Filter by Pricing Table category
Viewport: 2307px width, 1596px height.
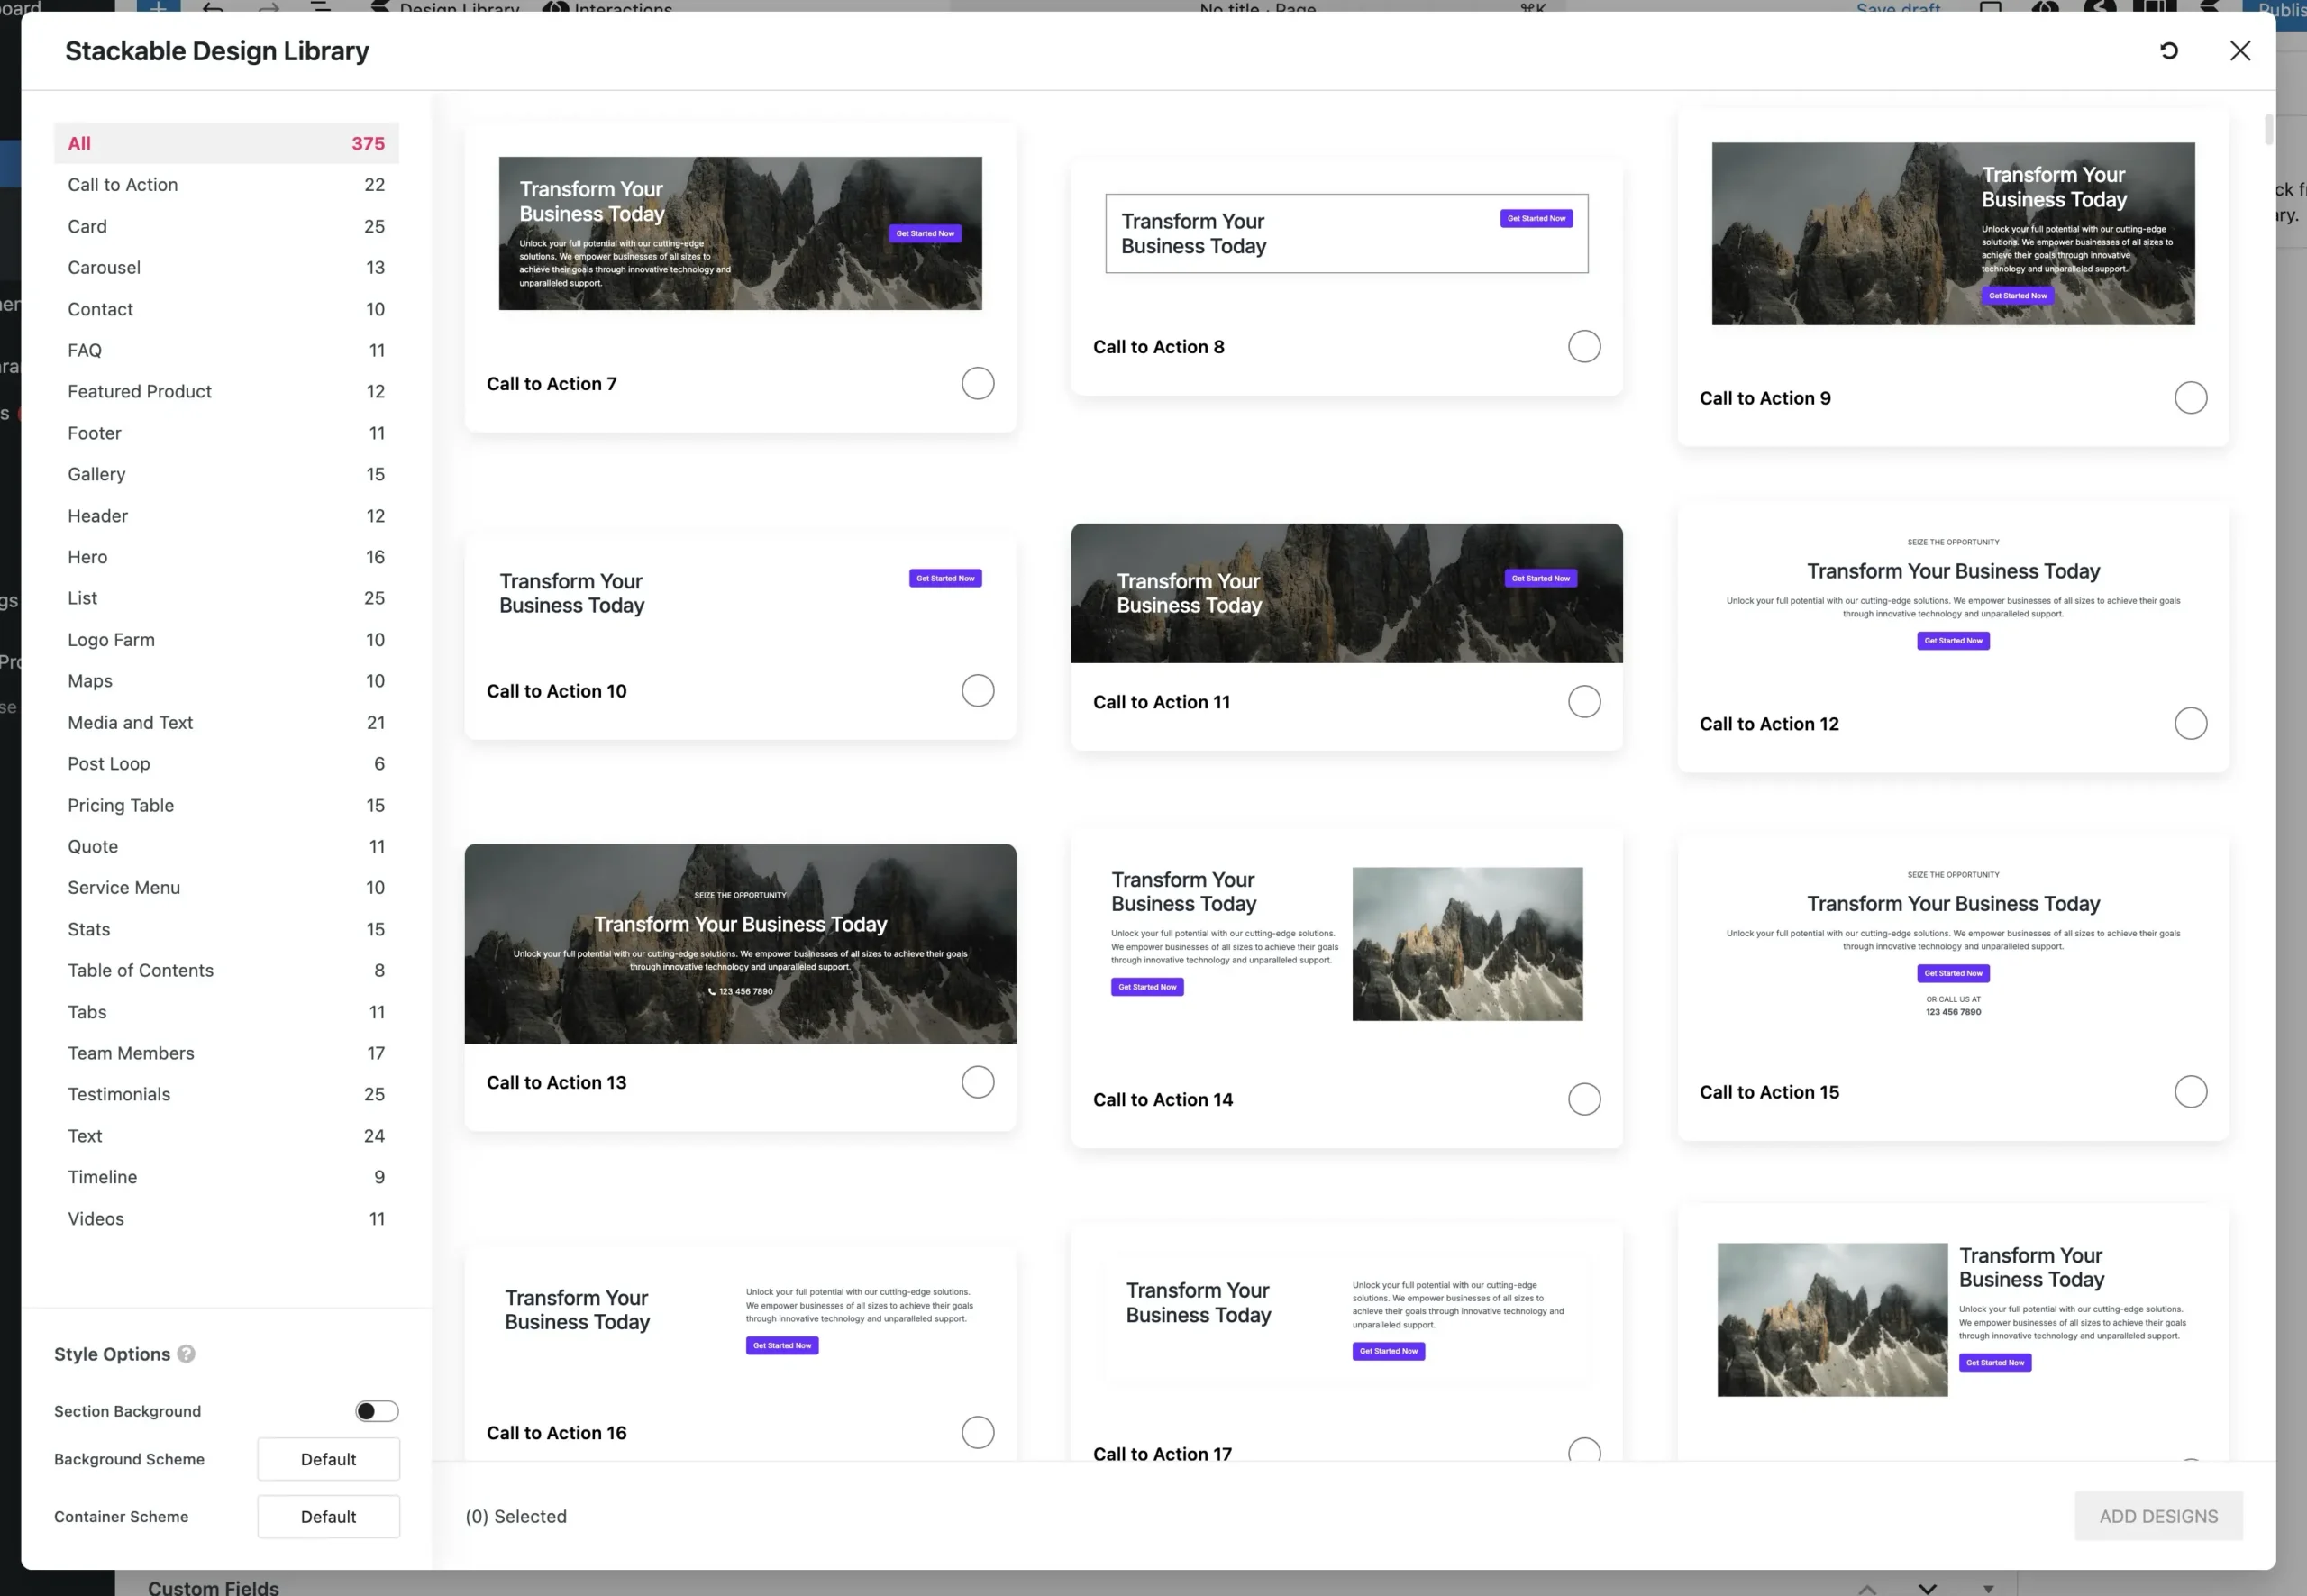click(226, 805)
